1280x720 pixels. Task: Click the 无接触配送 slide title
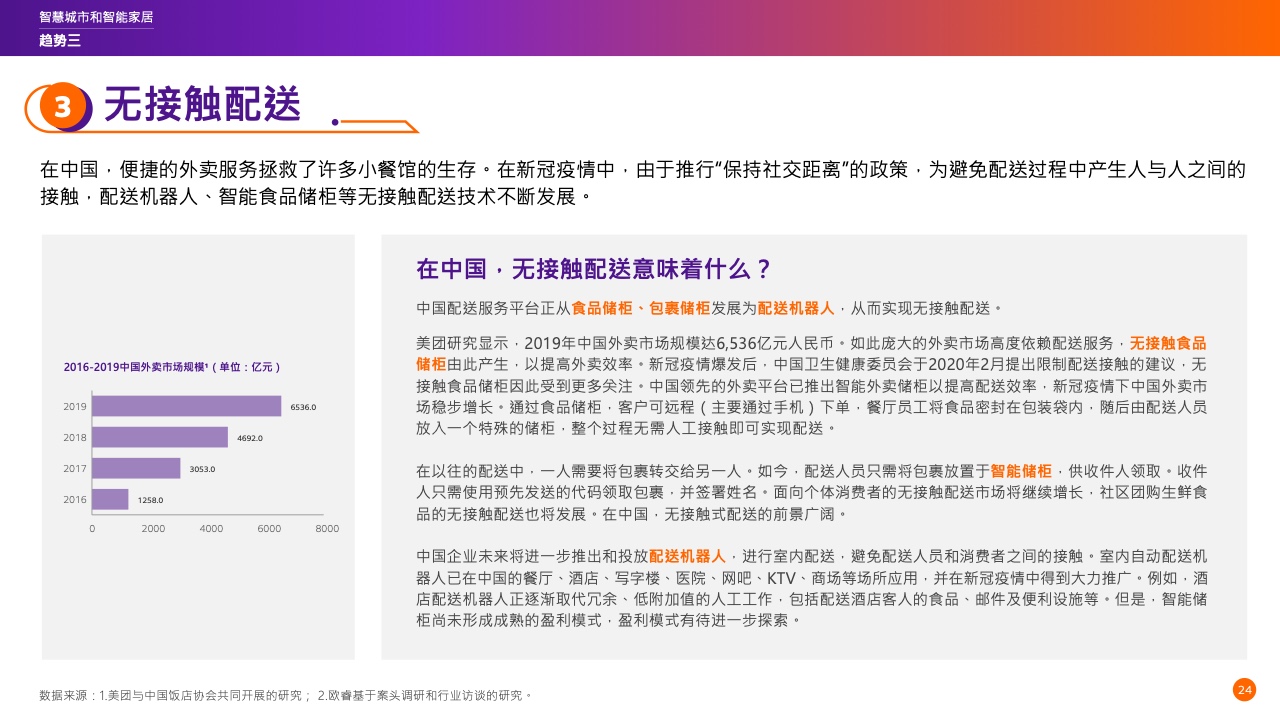pos(202,105)
